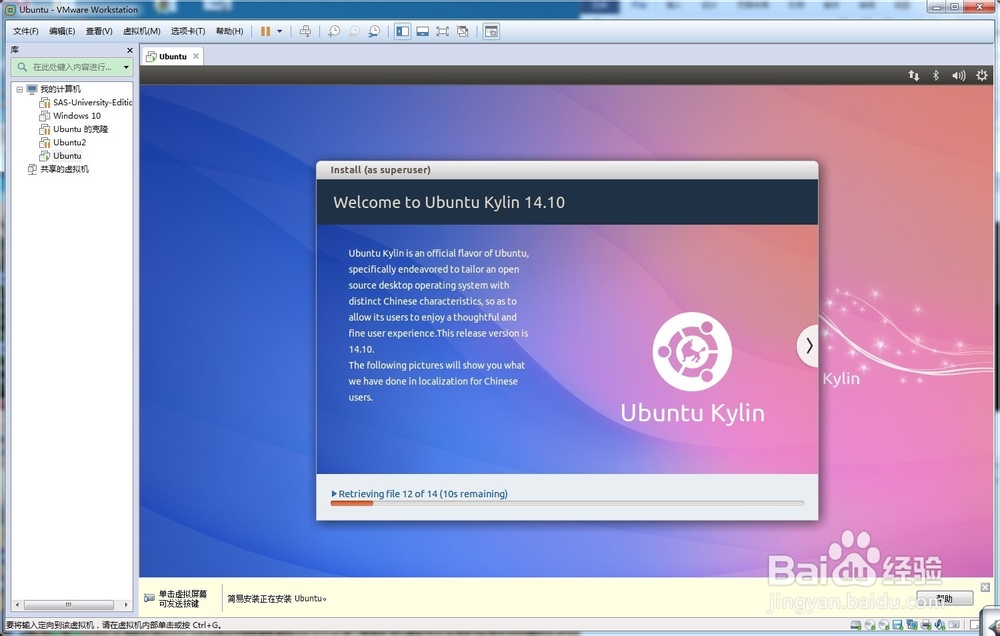Collapse the 我的计算机 tree node

19,89
